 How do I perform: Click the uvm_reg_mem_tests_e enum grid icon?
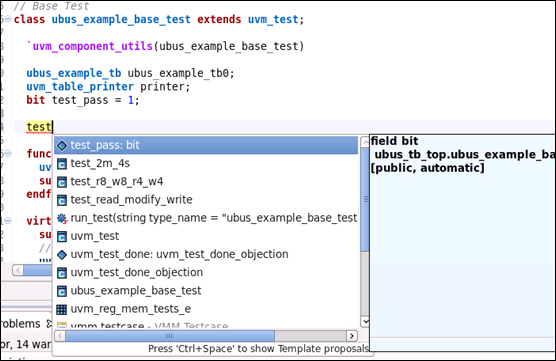pos(62,309)
